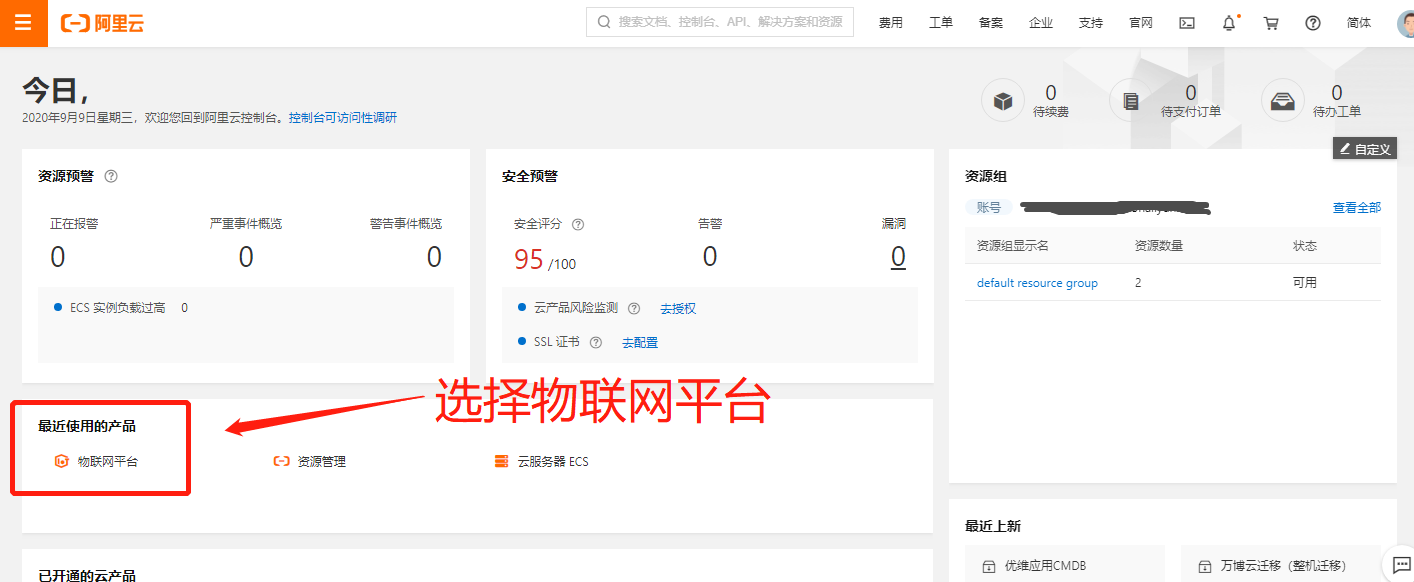Click the help icon beside 资源预警

pos(111,176)
